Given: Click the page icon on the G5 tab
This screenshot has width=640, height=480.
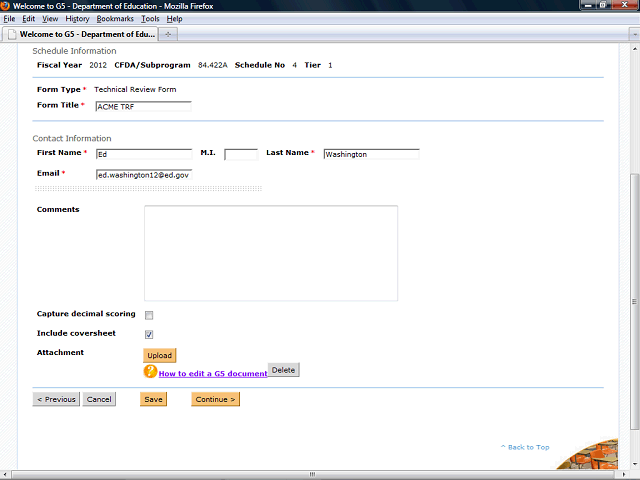Looking at the screenshot, I should (12, 33).
